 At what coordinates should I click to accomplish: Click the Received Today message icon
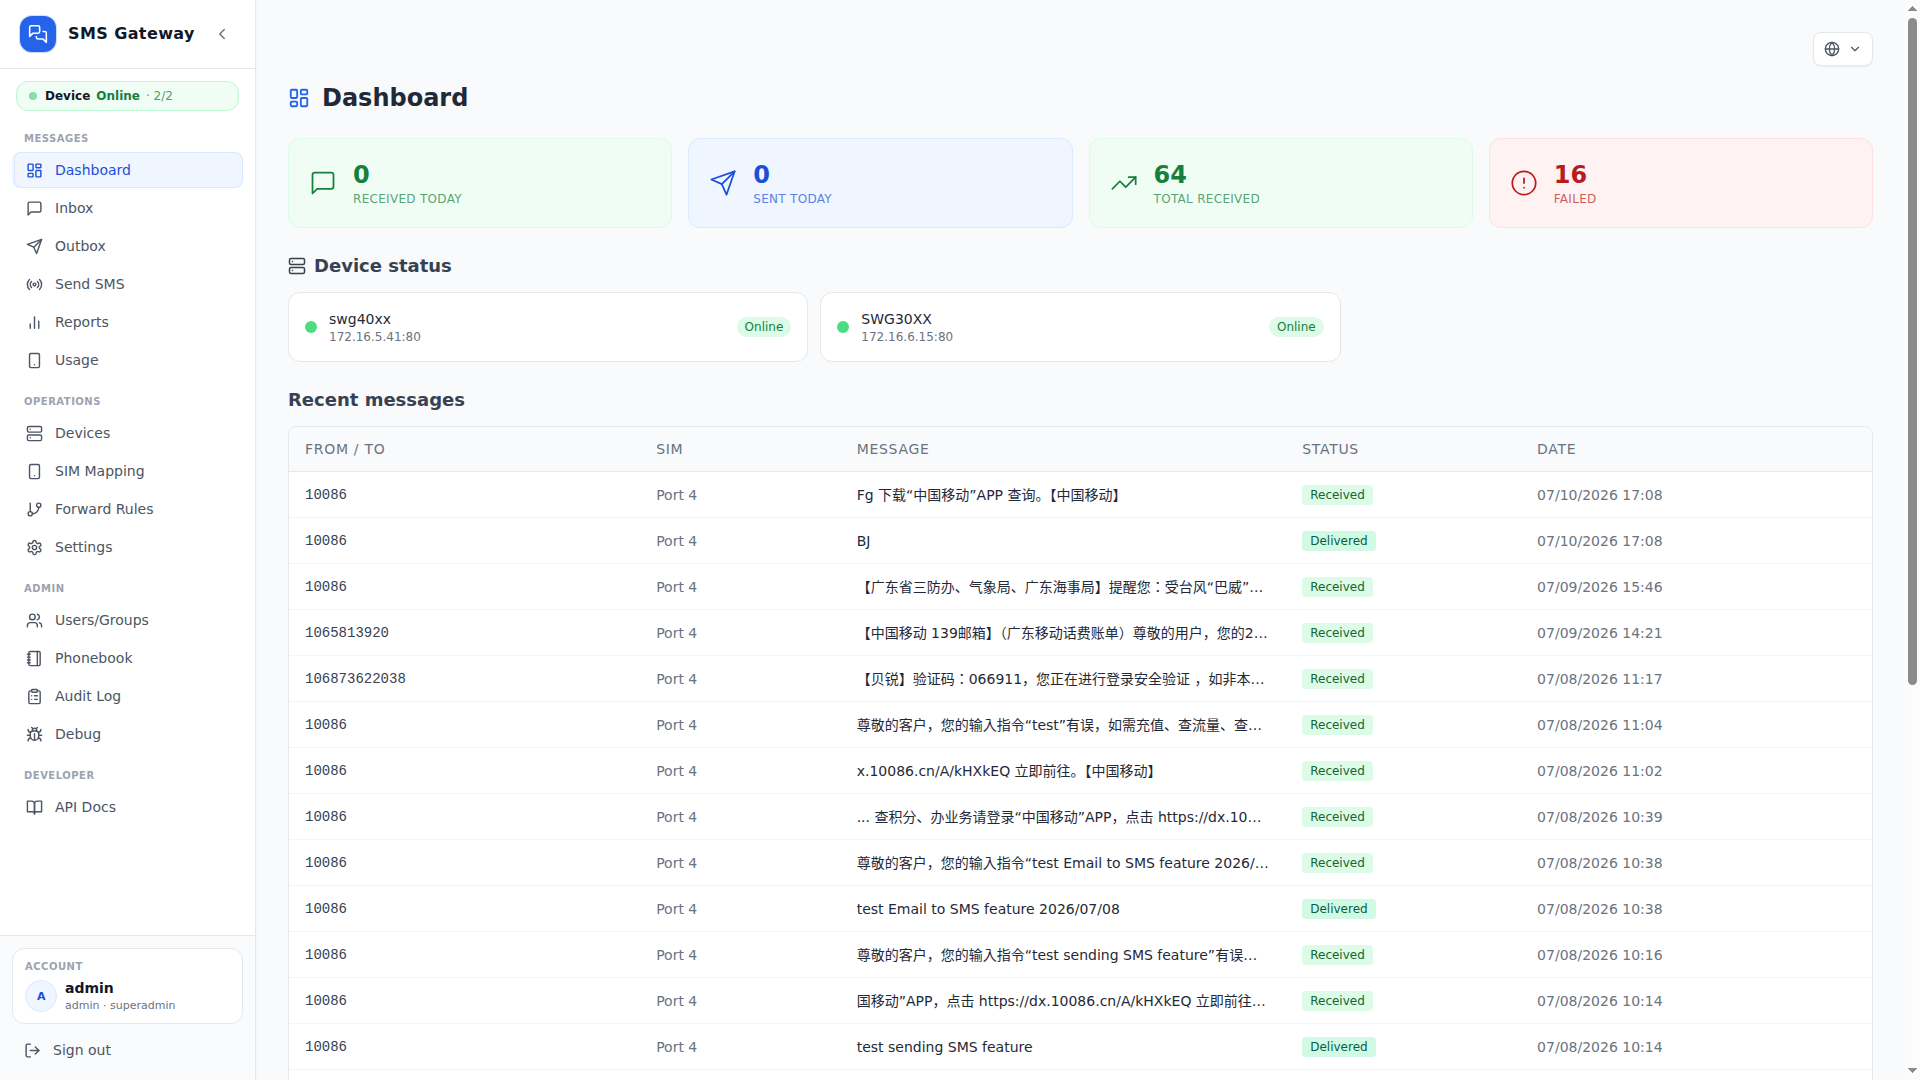pyautogui.click(x=323, y=183)
